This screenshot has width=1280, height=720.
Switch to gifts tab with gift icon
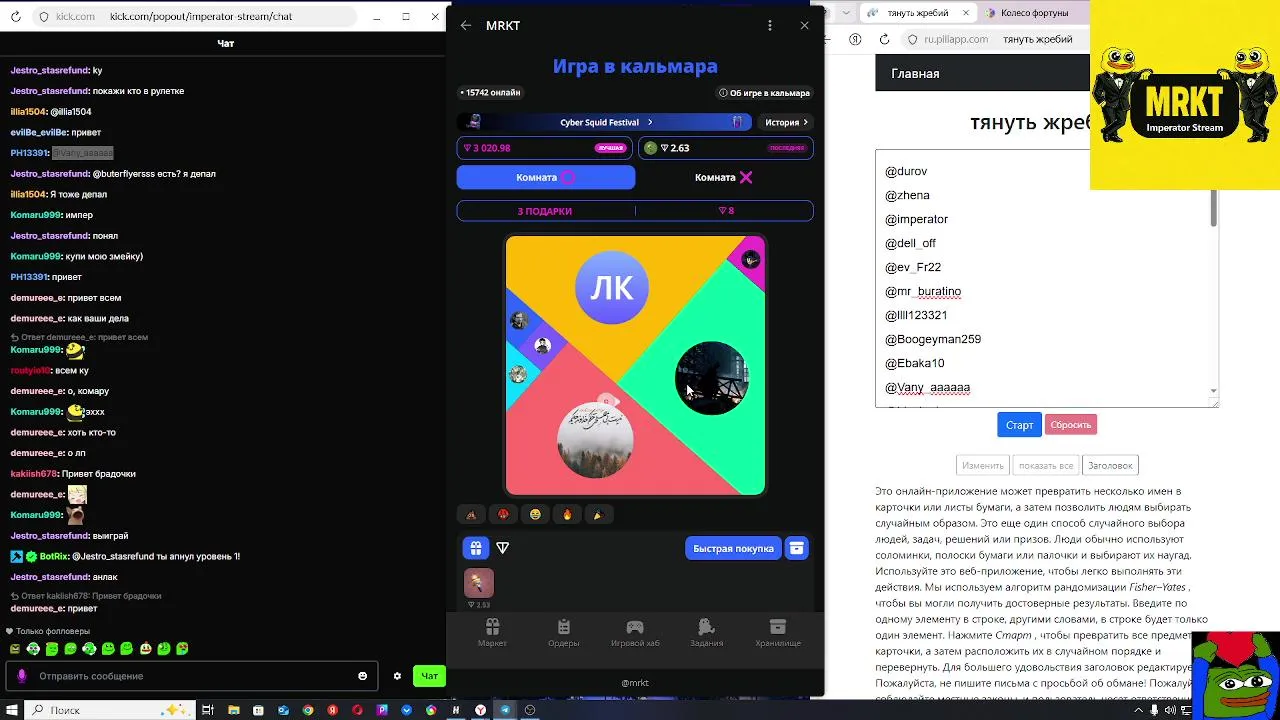coord(475,548)
